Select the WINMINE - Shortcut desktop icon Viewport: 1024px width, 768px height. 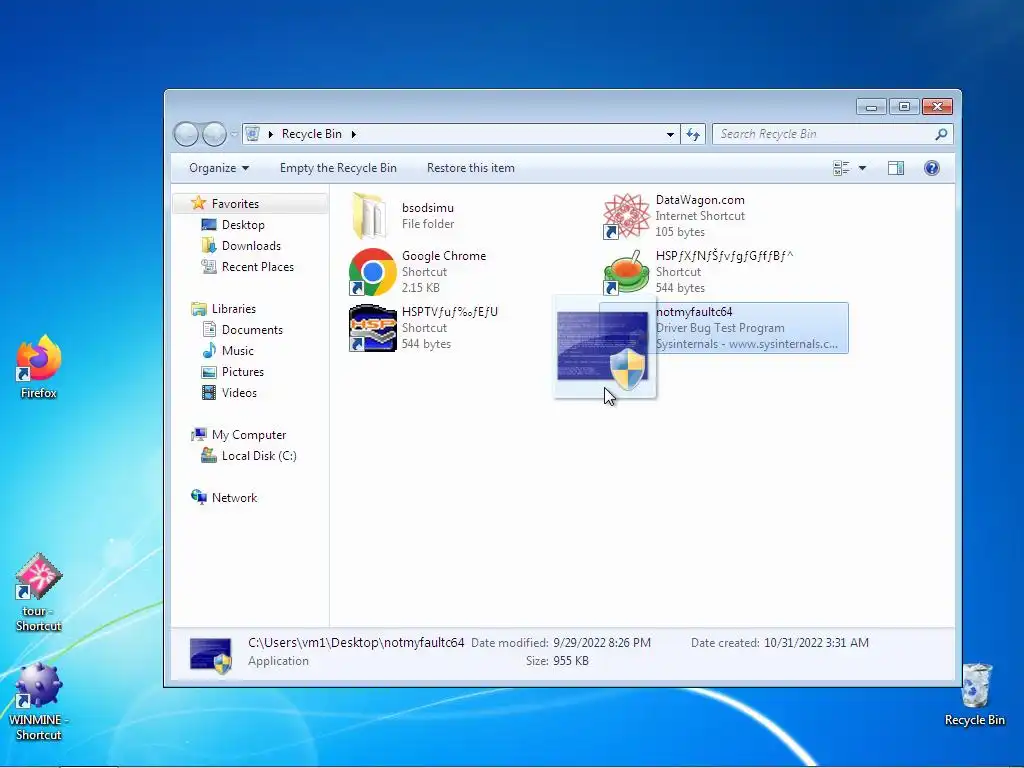[x=39, y=686]
